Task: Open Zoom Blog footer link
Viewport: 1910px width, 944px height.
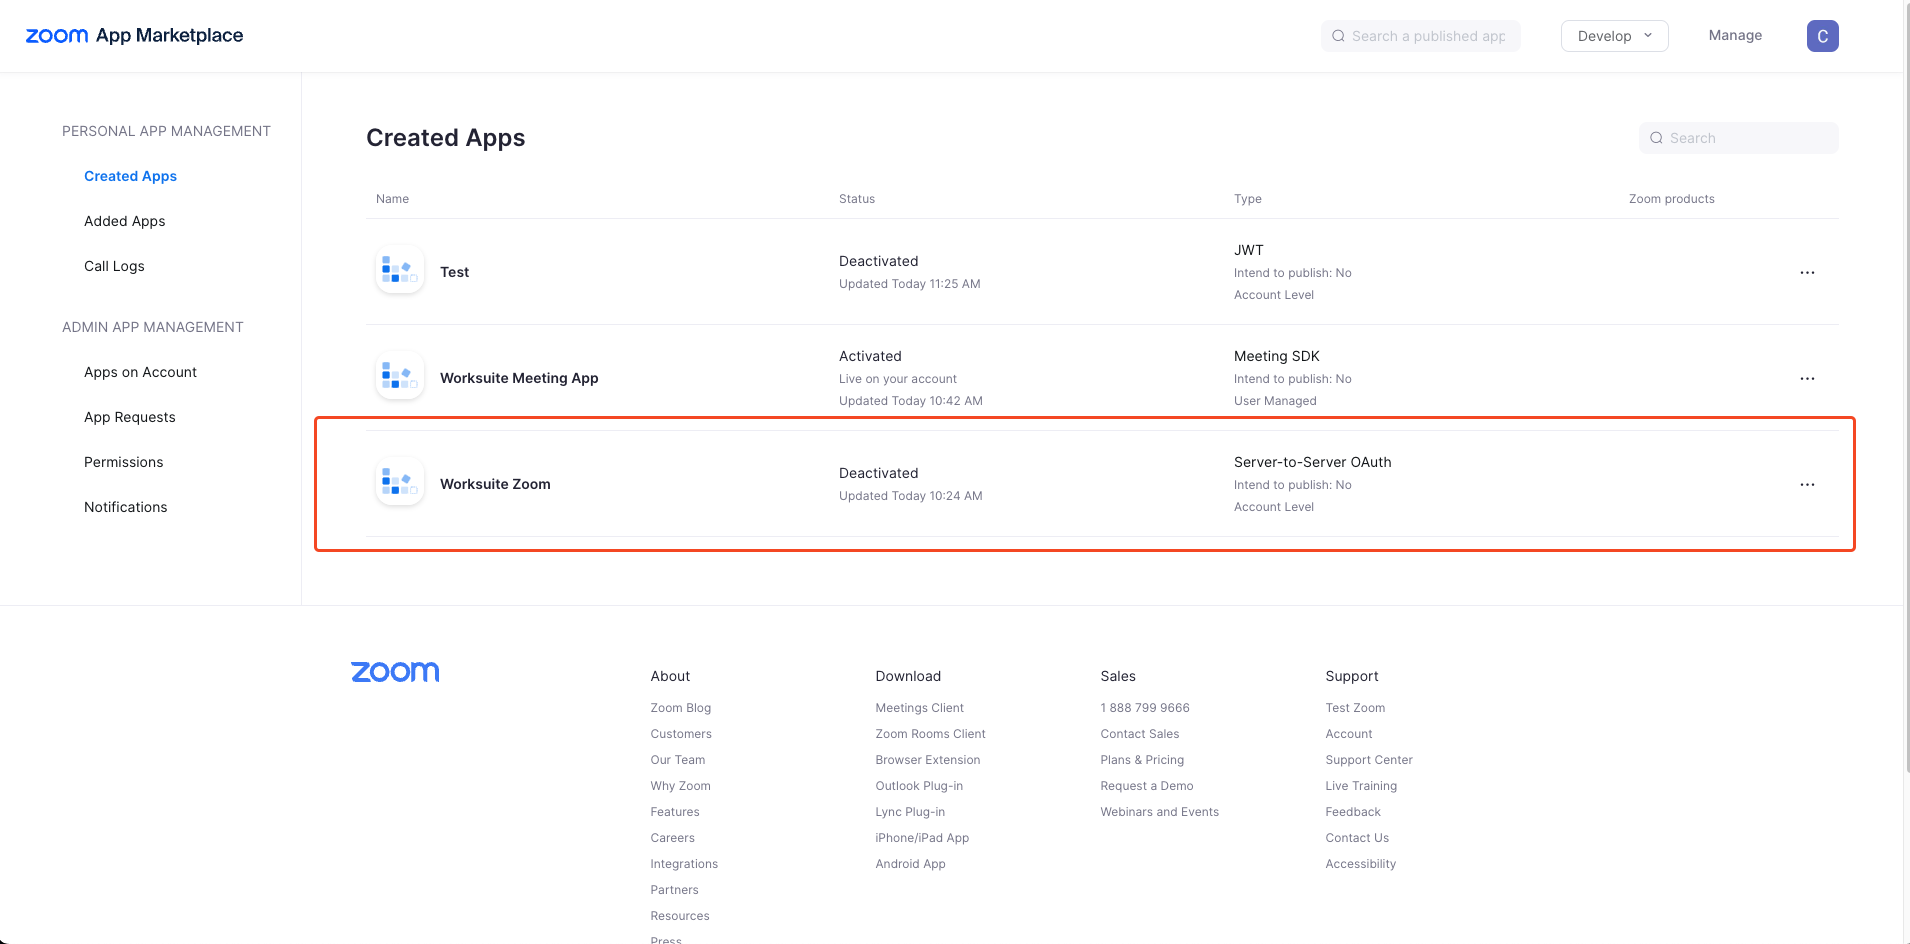Action: (680, 708)
